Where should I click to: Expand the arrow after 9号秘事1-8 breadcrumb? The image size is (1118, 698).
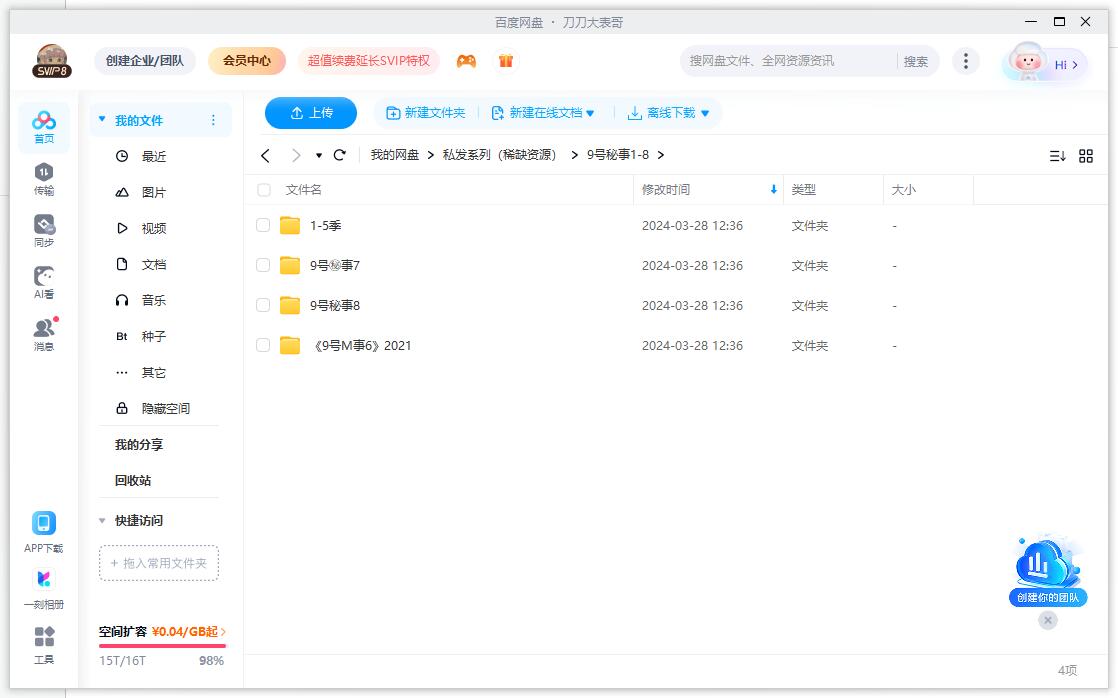pos(661,155)
